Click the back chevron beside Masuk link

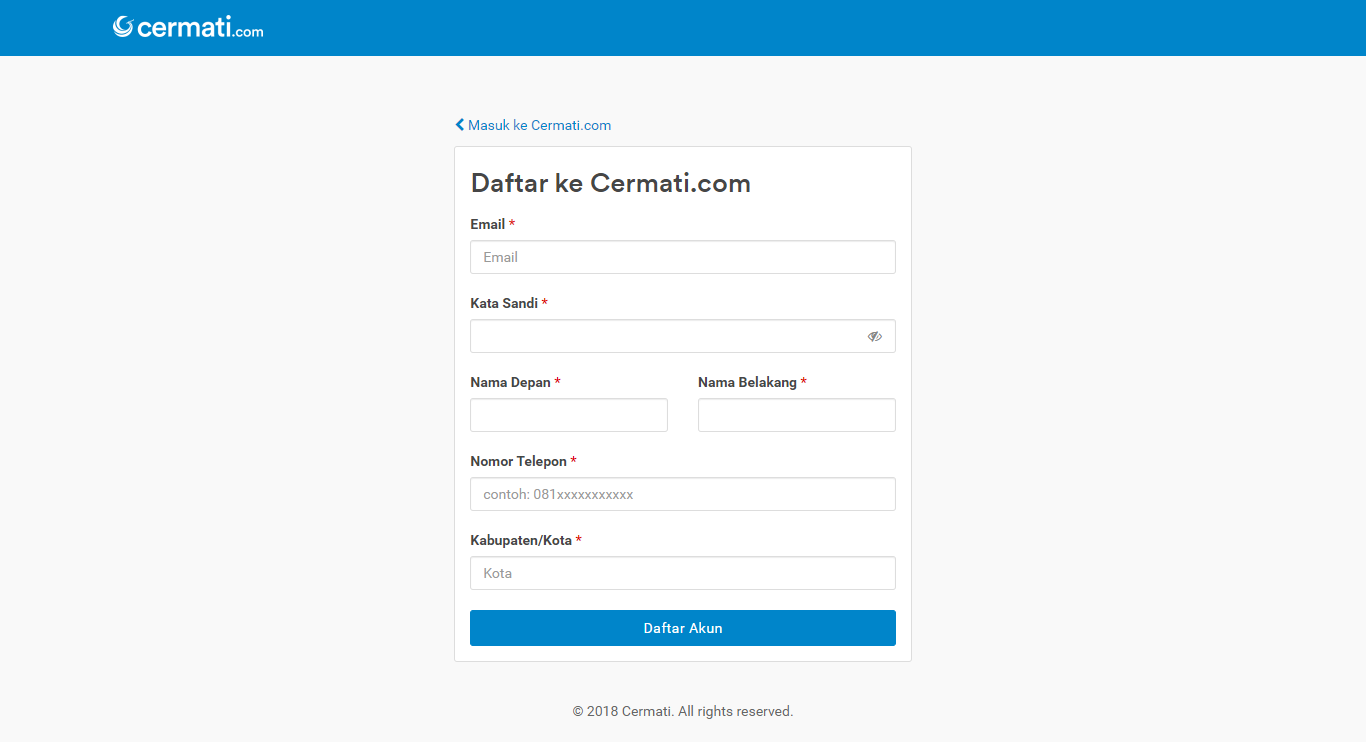click(x=460, y=125)
